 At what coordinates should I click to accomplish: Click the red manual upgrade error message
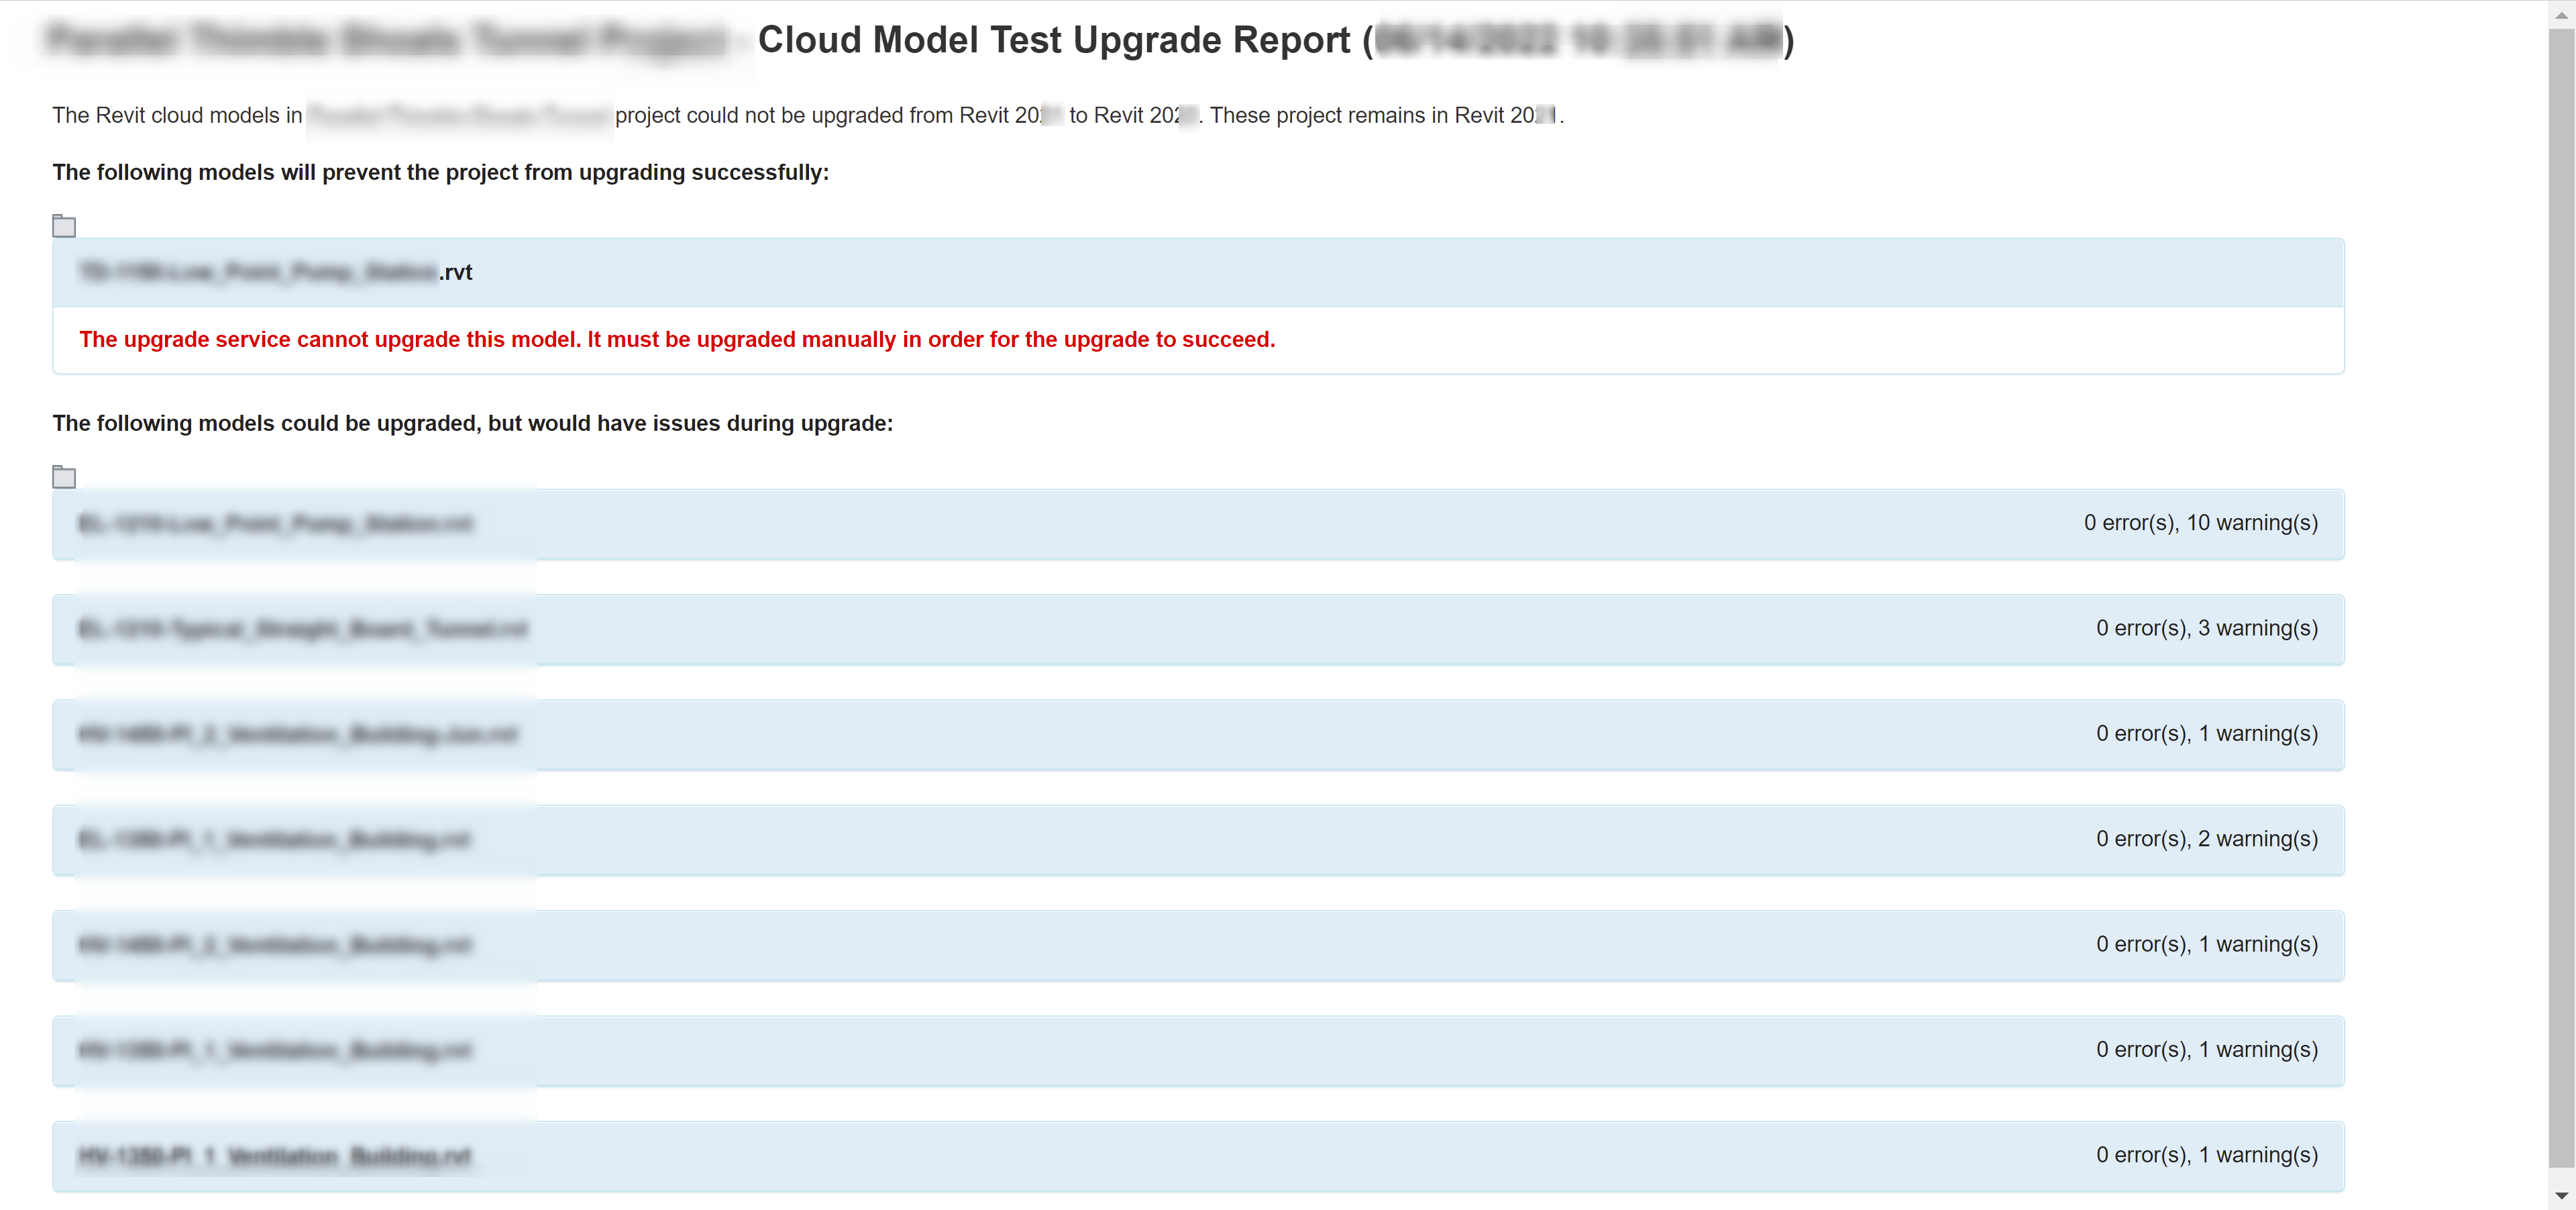(x=677, y=340)
